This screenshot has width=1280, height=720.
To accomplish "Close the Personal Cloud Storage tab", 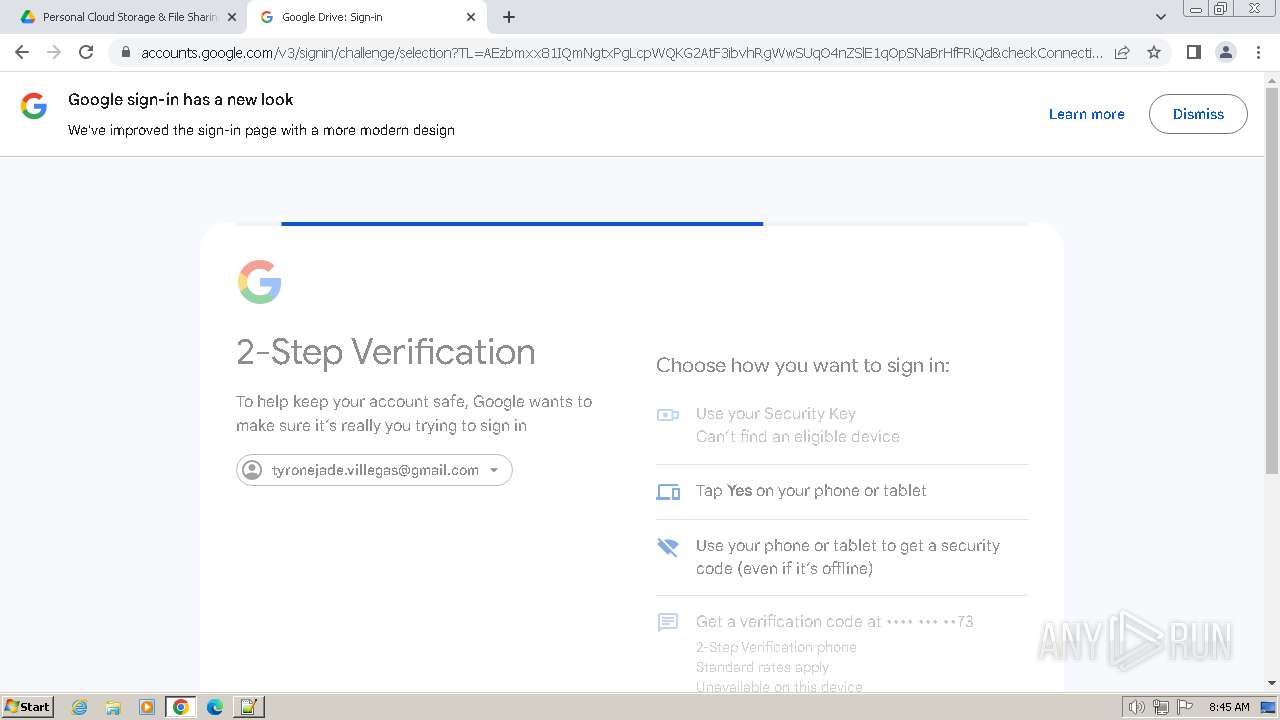I will [232, 17].
